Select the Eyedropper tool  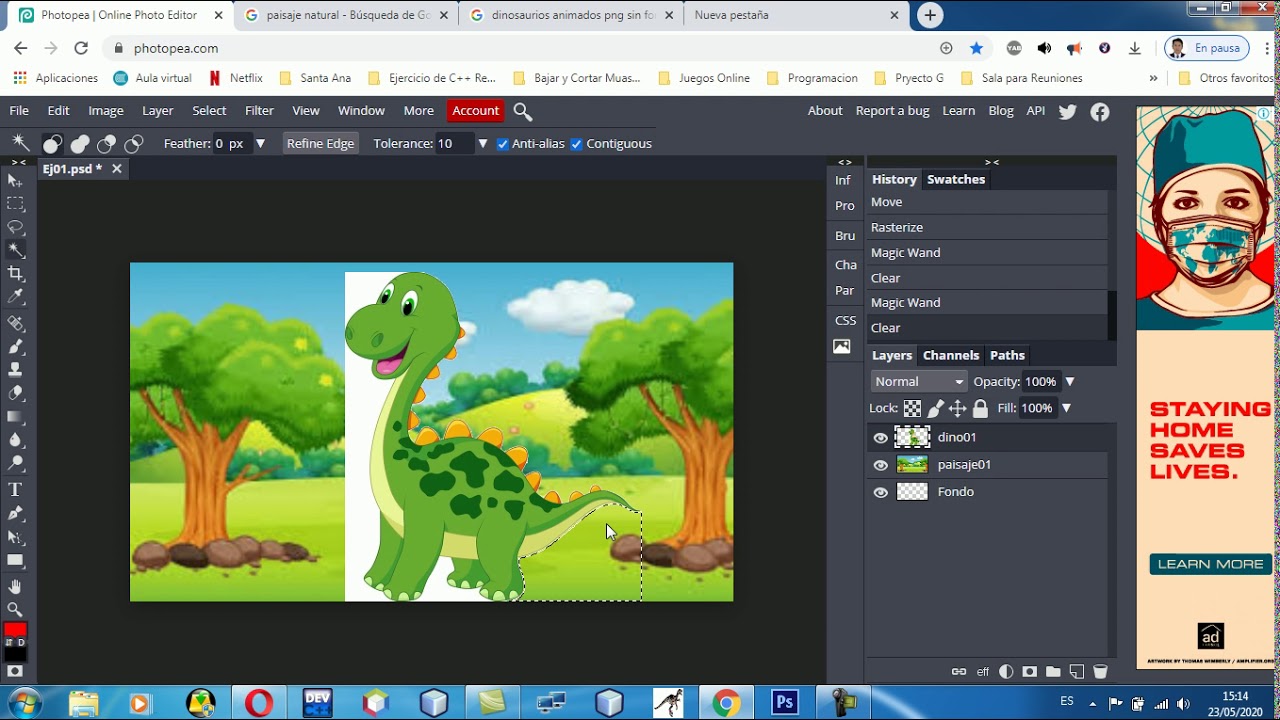tap(15, 297)
